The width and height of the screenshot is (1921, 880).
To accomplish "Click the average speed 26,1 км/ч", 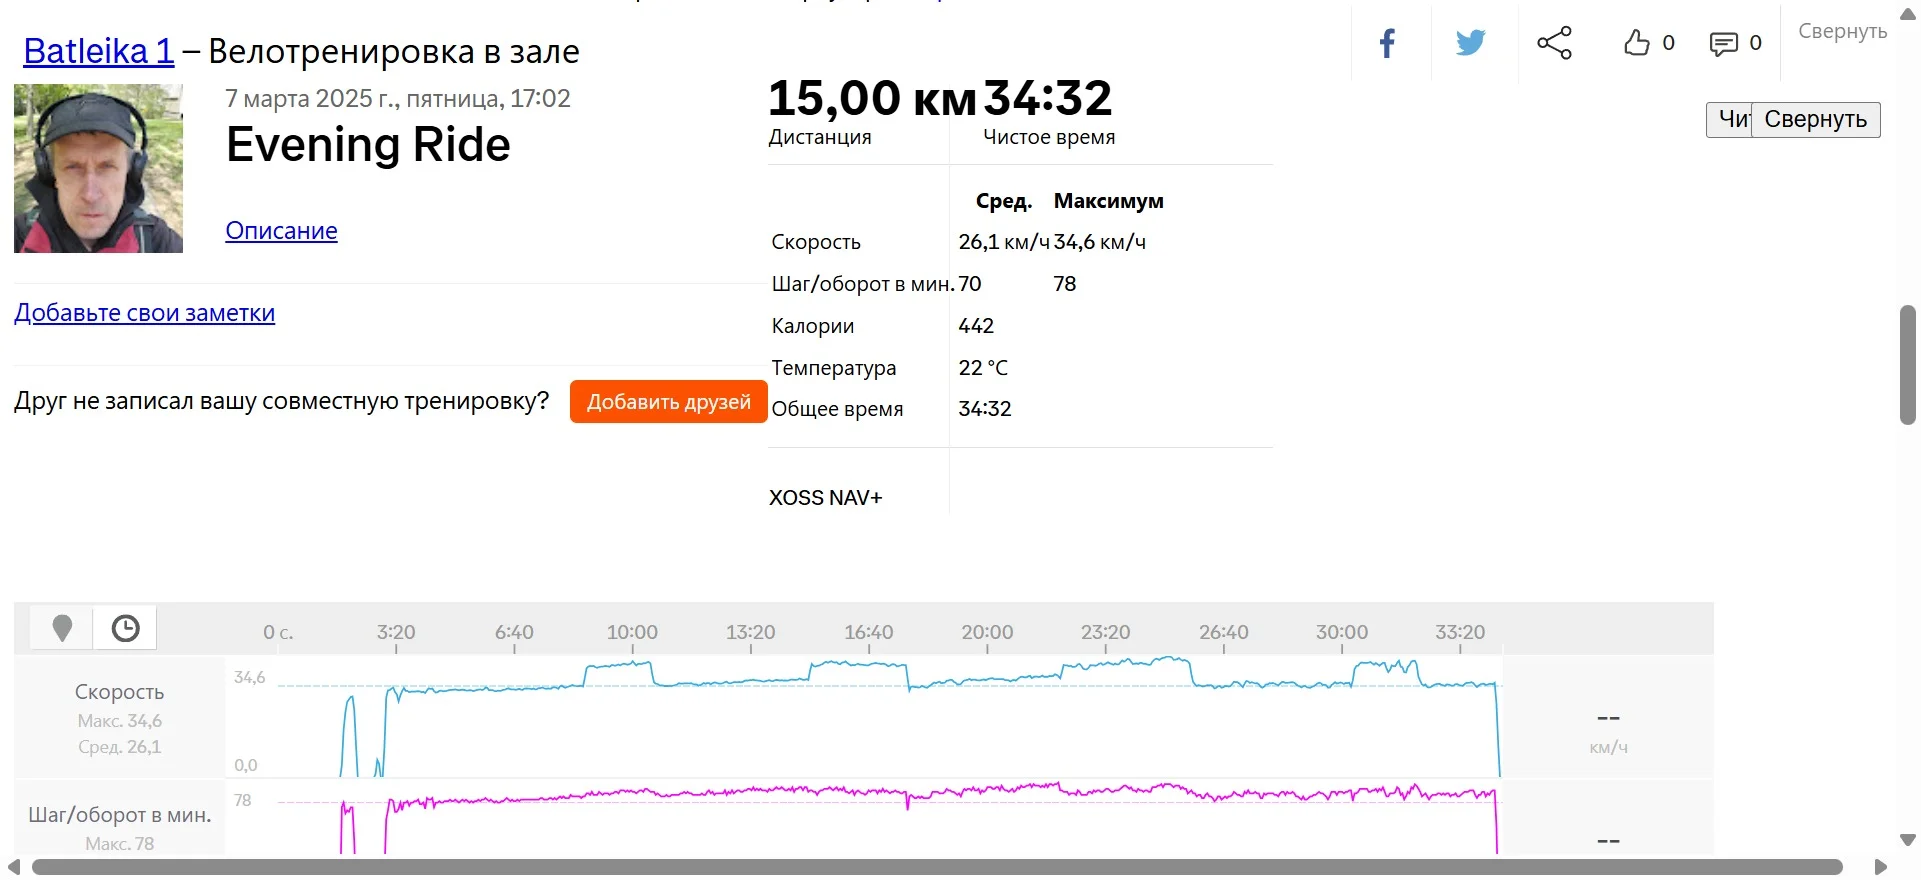I will click(x=1004, y=242).
